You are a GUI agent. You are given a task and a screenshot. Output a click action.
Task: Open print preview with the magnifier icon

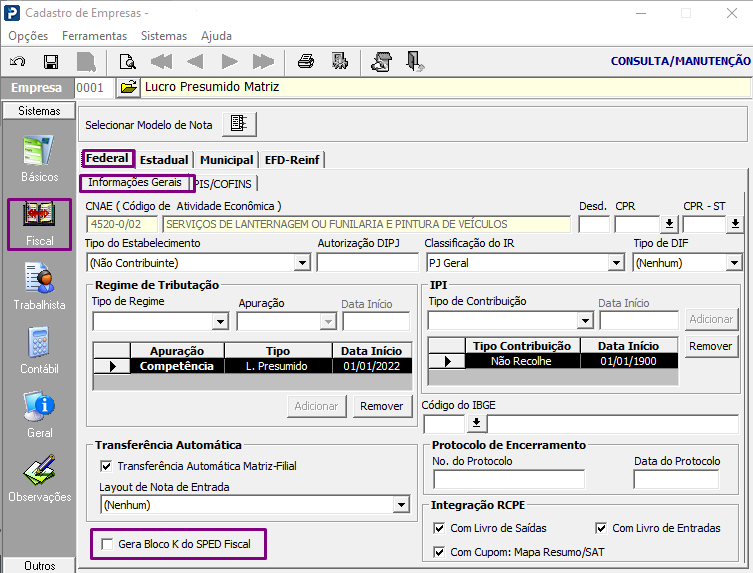[x=127, y=62]
